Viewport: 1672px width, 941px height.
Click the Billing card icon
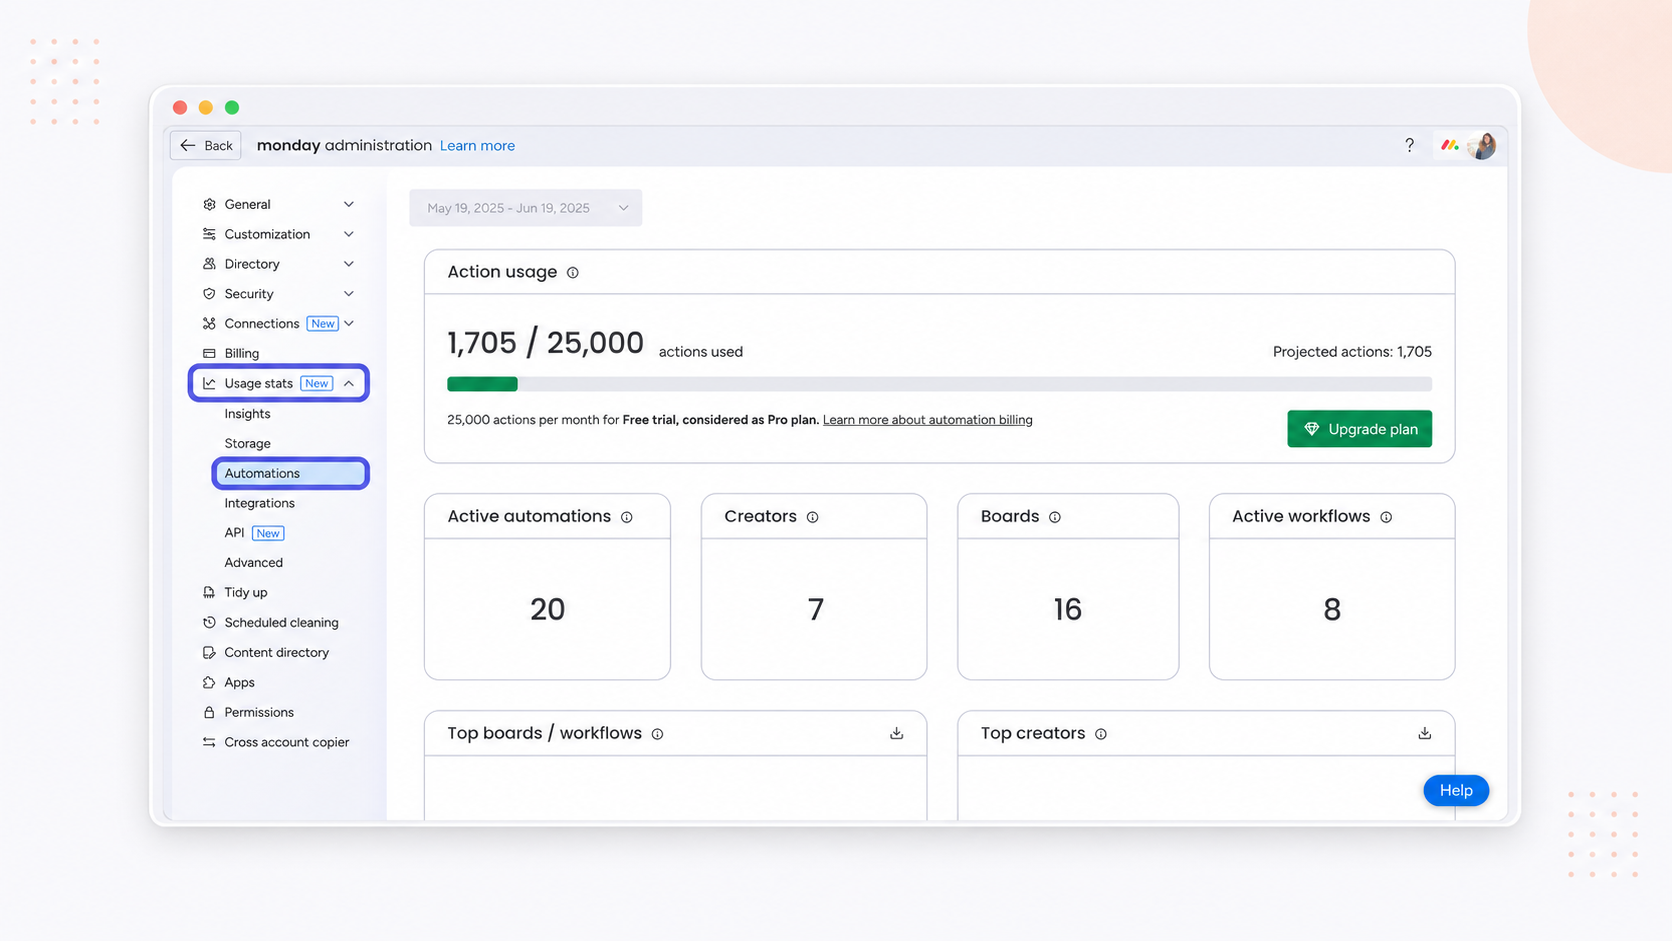(x=209, y=354)
